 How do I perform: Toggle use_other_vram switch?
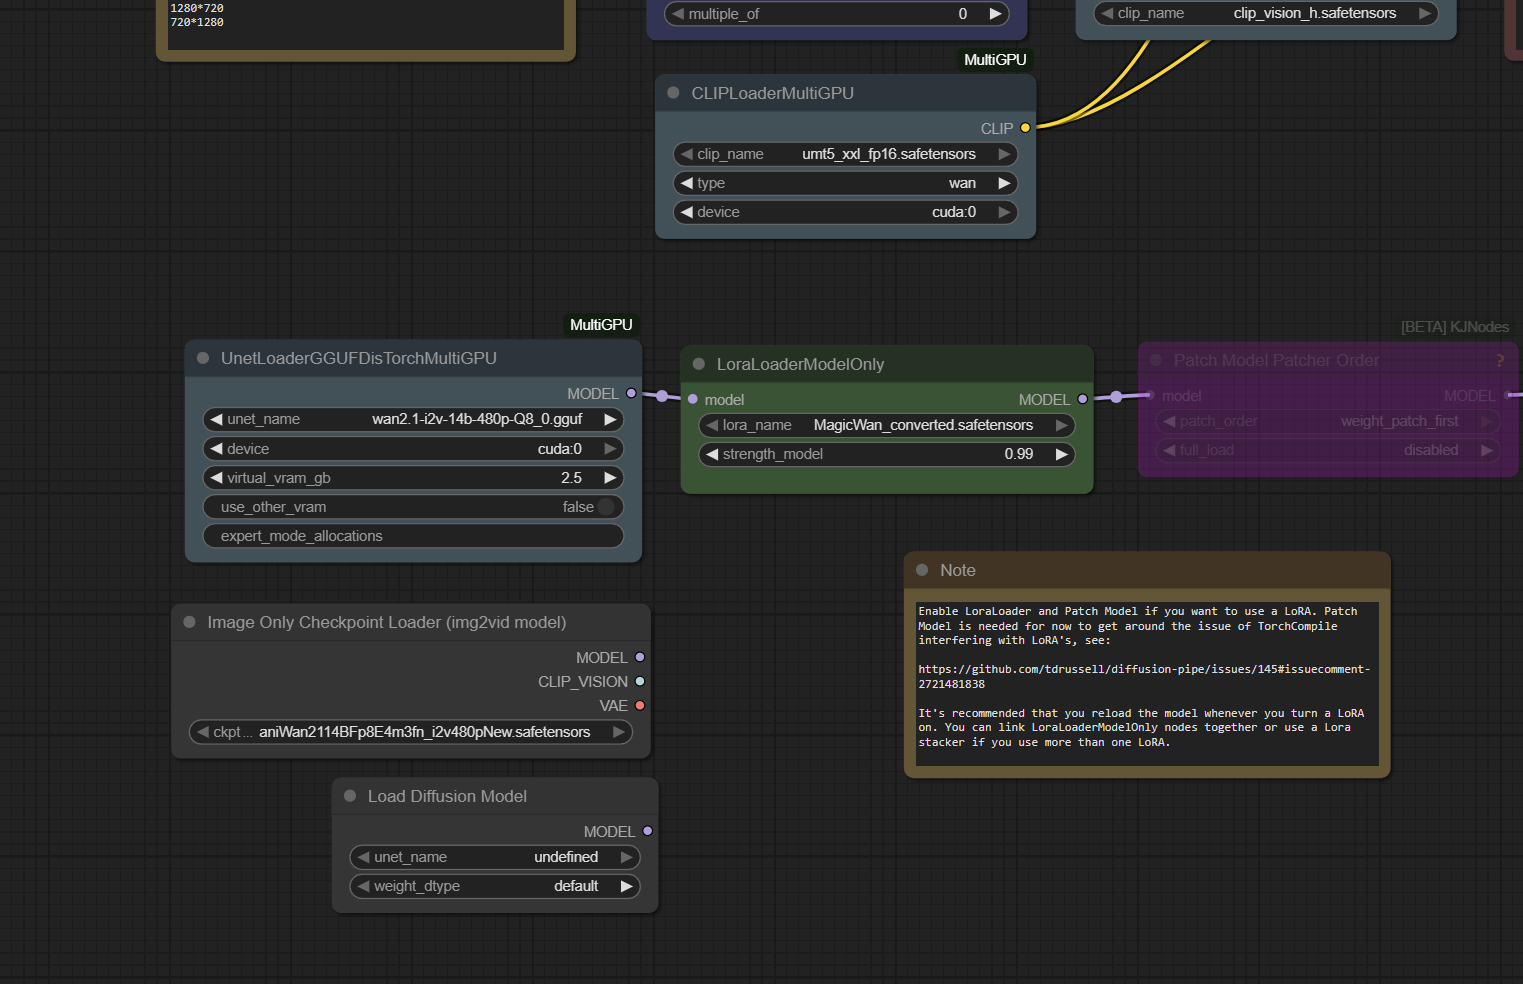pos(606,507)
